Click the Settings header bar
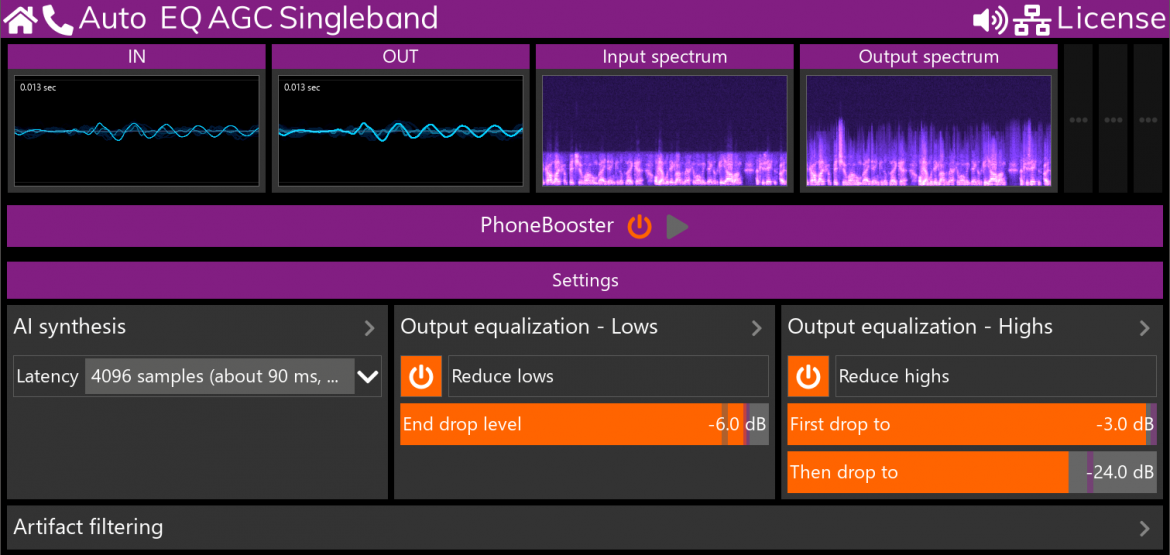1170x555 pixels. point(585,281)
